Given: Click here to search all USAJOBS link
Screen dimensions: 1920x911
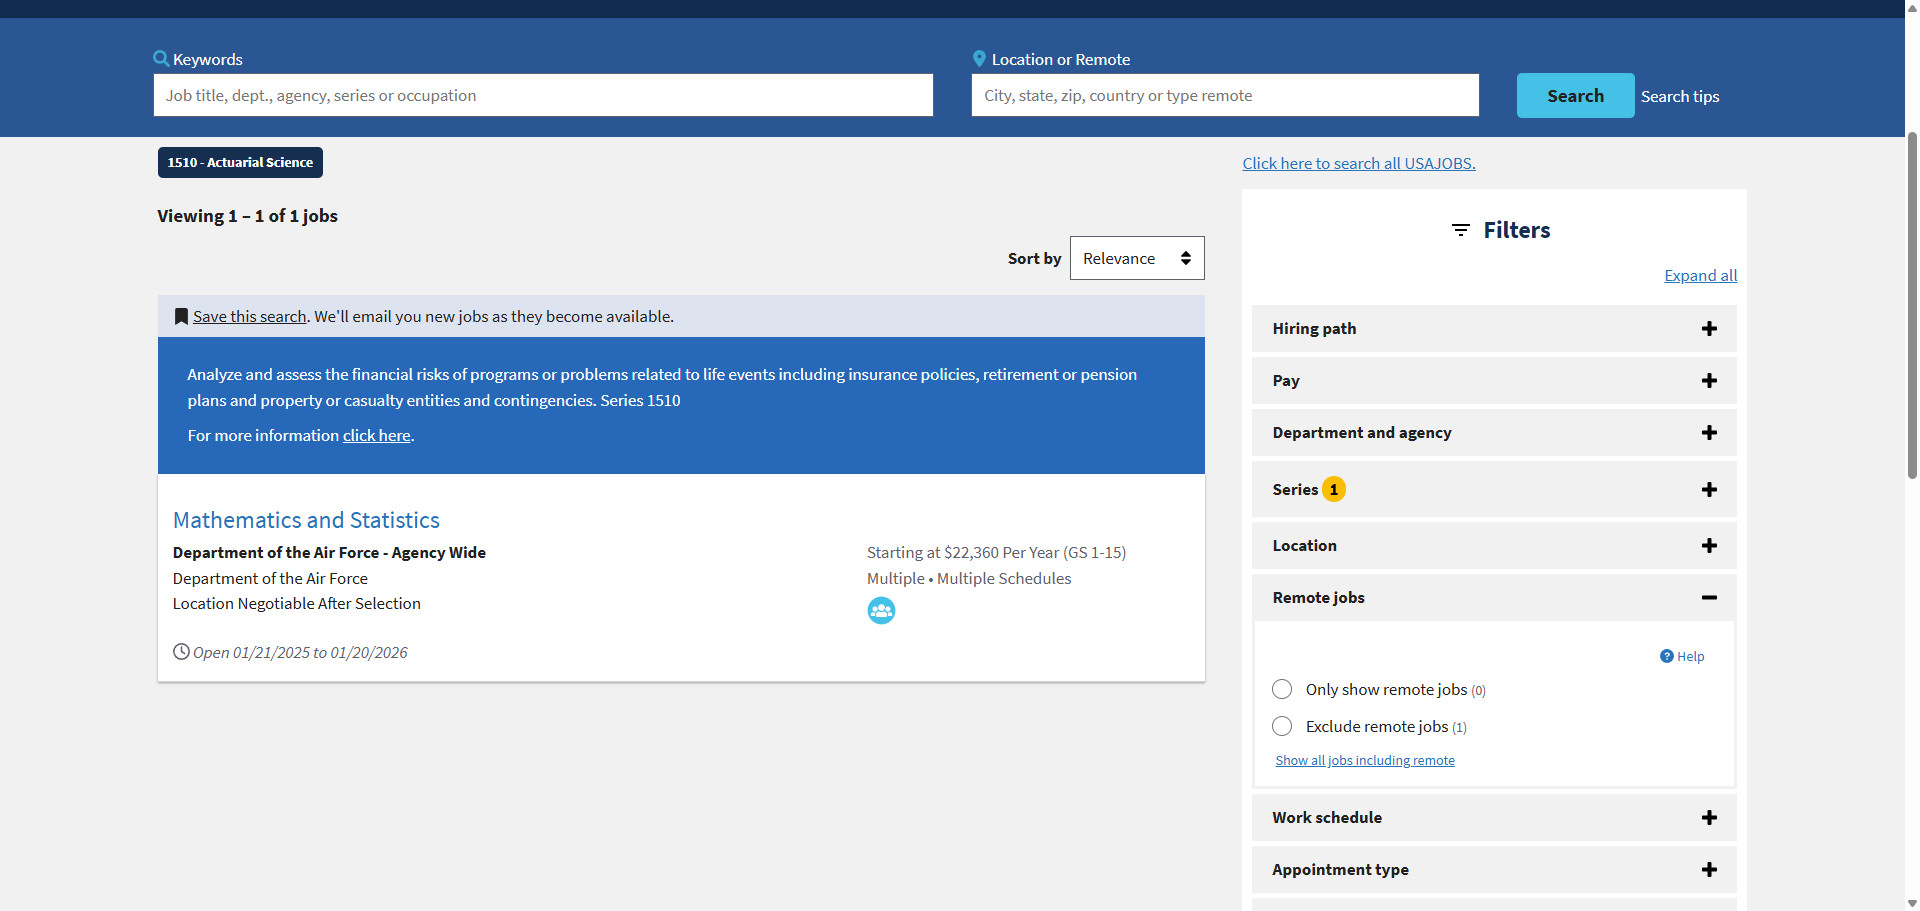Looking at the screenshot, I should click(1359, 163).
